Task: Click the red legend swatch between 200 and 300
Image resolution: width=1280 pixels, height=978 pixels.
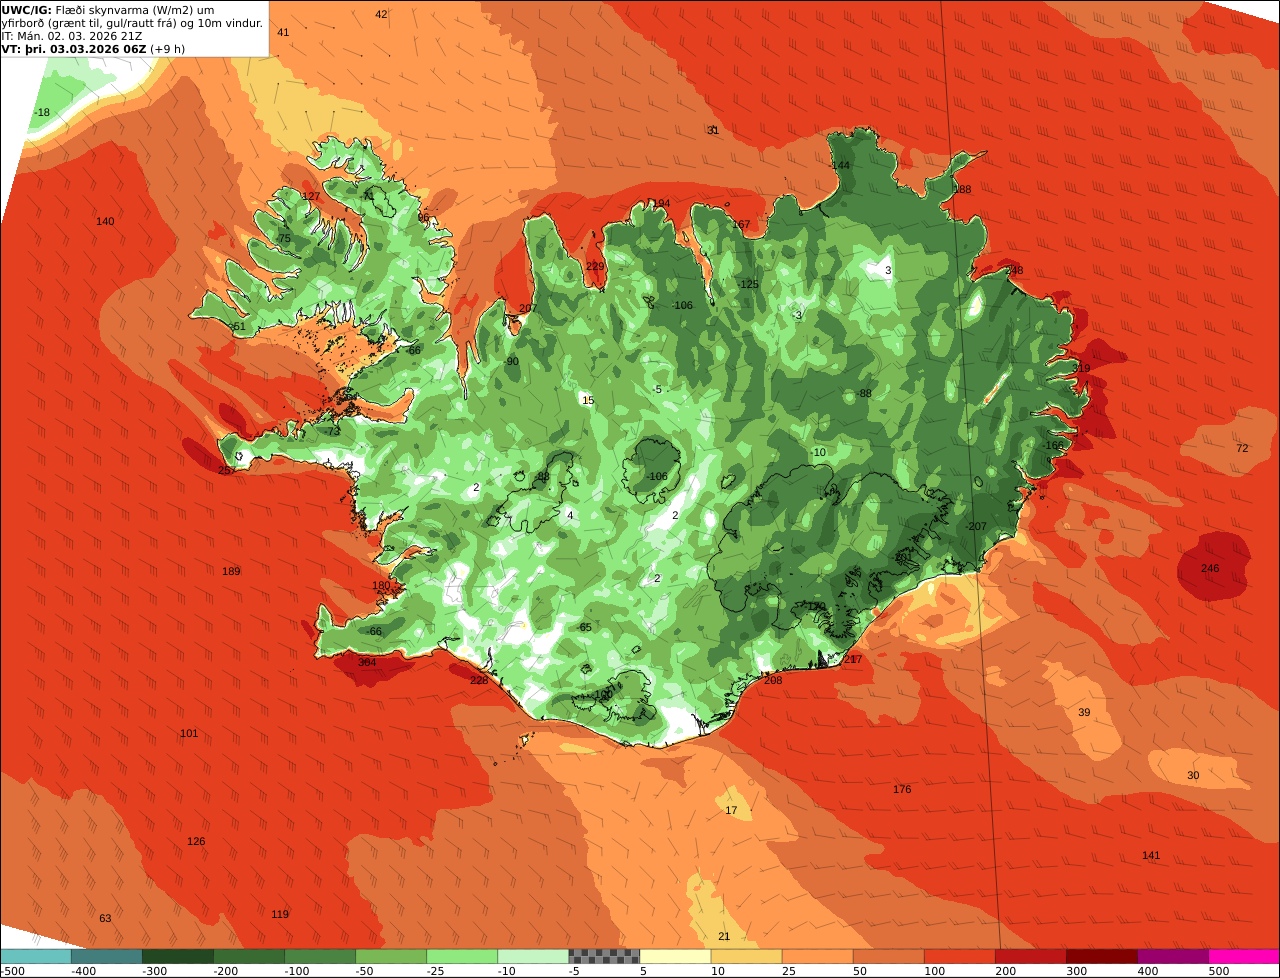Action: point(1029,956)
